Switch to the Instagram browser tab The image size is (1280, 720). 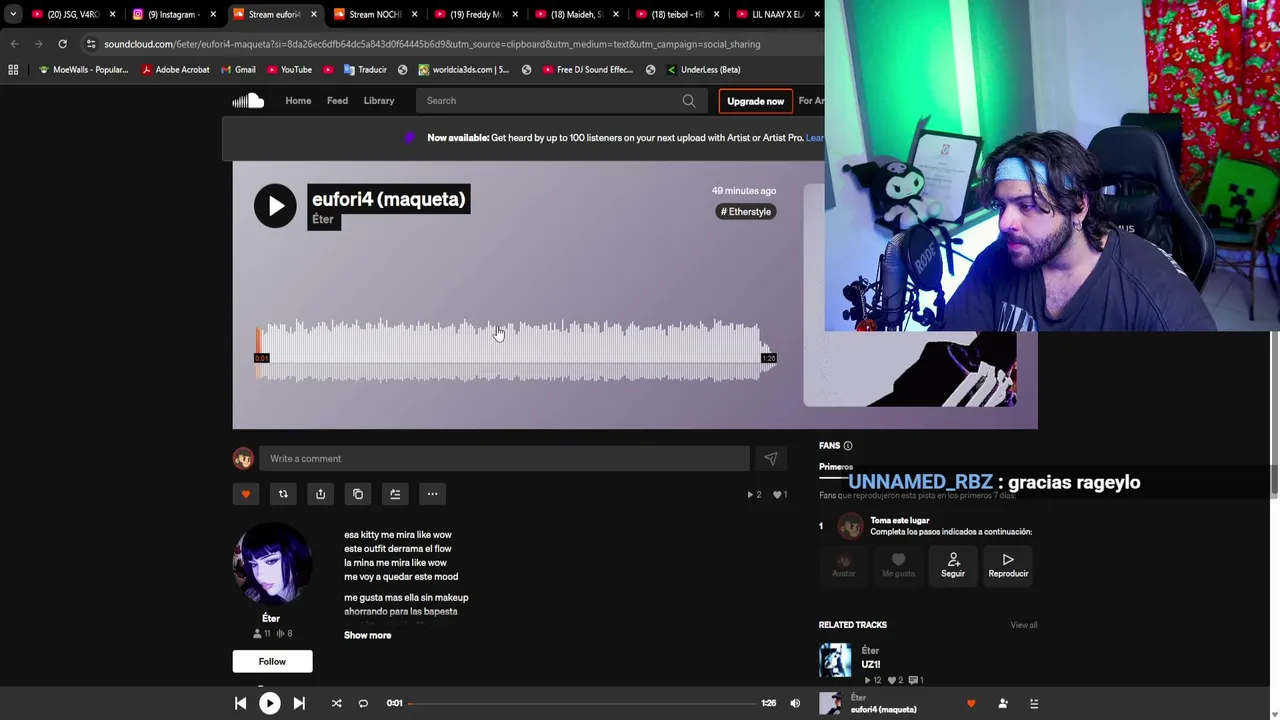[x=174, y=14]
